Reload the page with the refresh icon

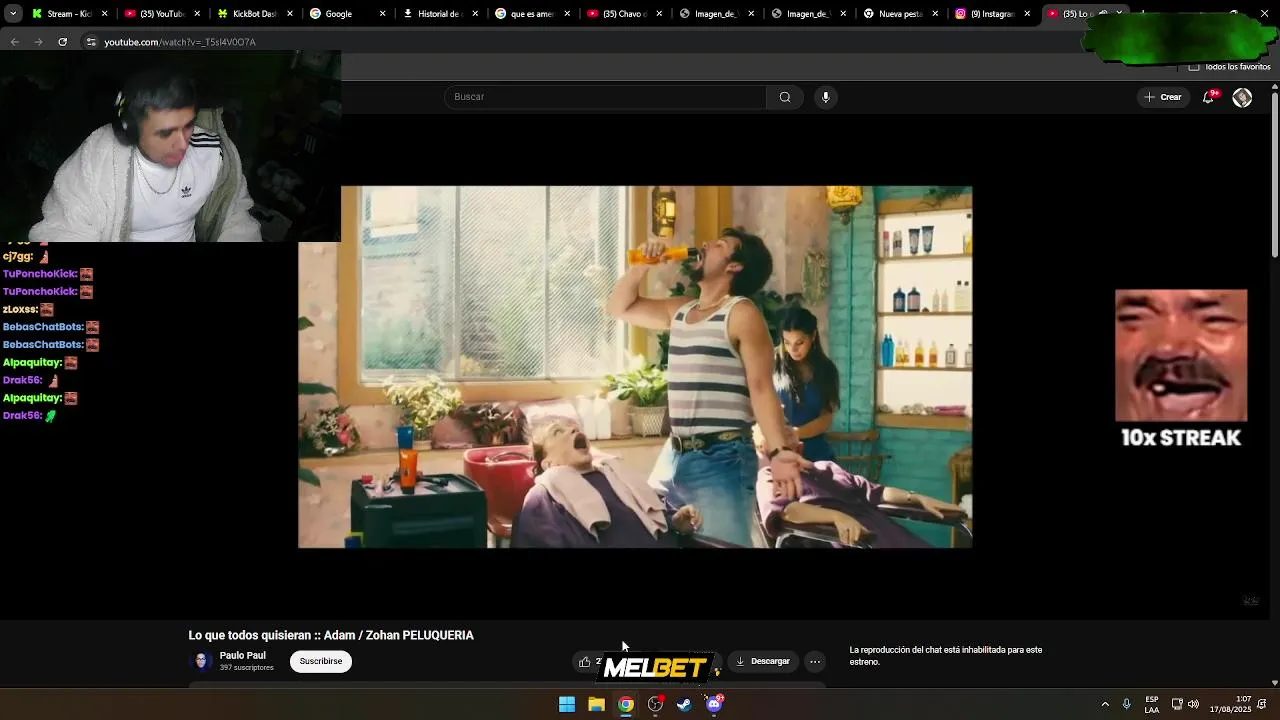click(x=62, y=42)
